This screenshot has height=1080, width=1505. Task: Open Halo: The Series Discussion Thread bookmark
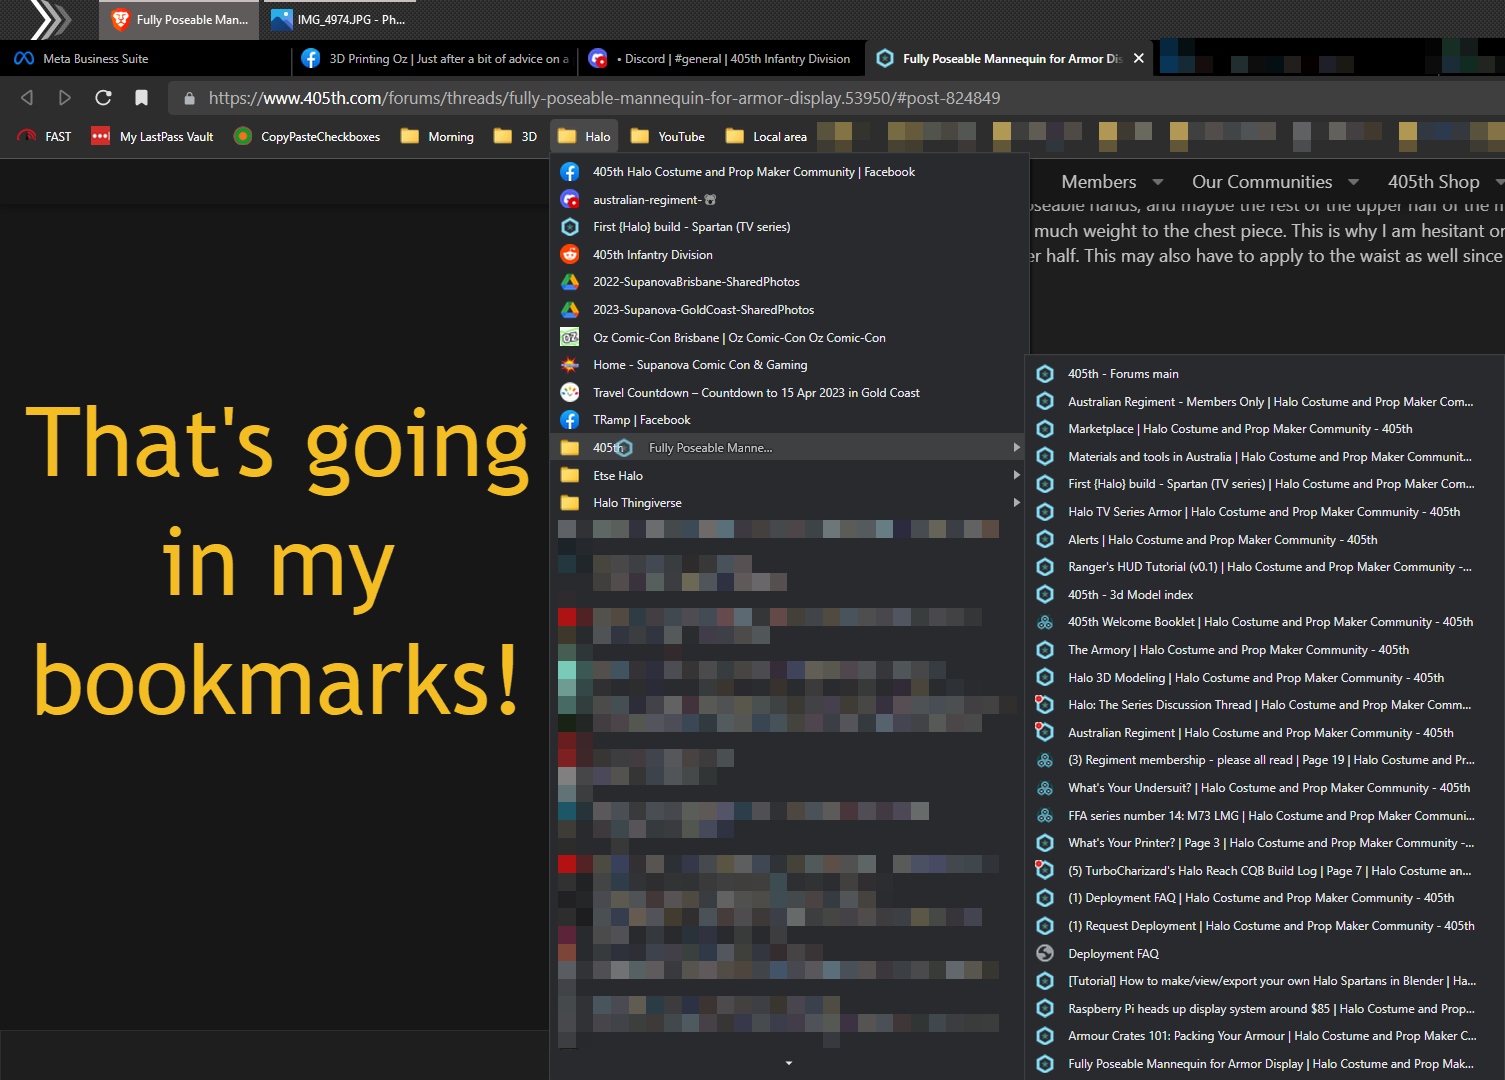[x=1264, y=705]
